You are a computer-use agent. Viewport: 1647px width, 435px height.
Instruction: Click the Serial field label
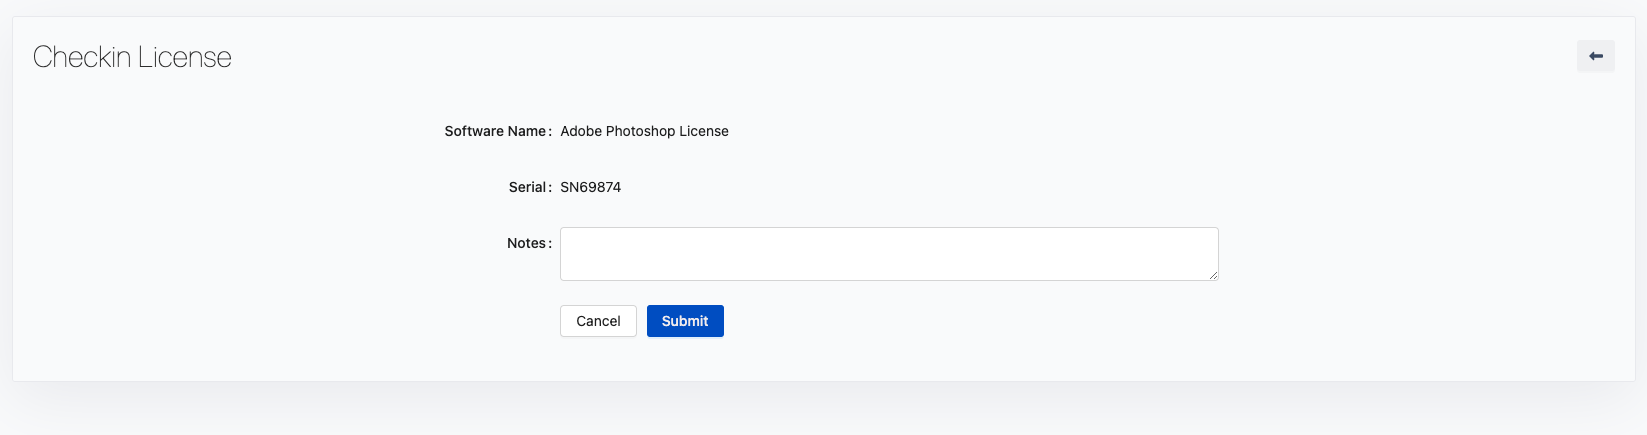coord(529,187)
